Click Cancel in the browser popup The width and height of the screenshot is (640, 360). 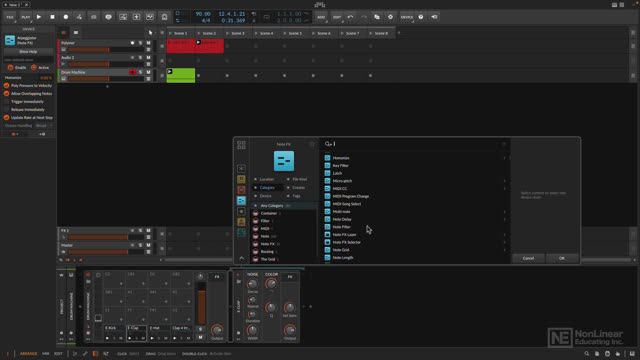(528, 258)
